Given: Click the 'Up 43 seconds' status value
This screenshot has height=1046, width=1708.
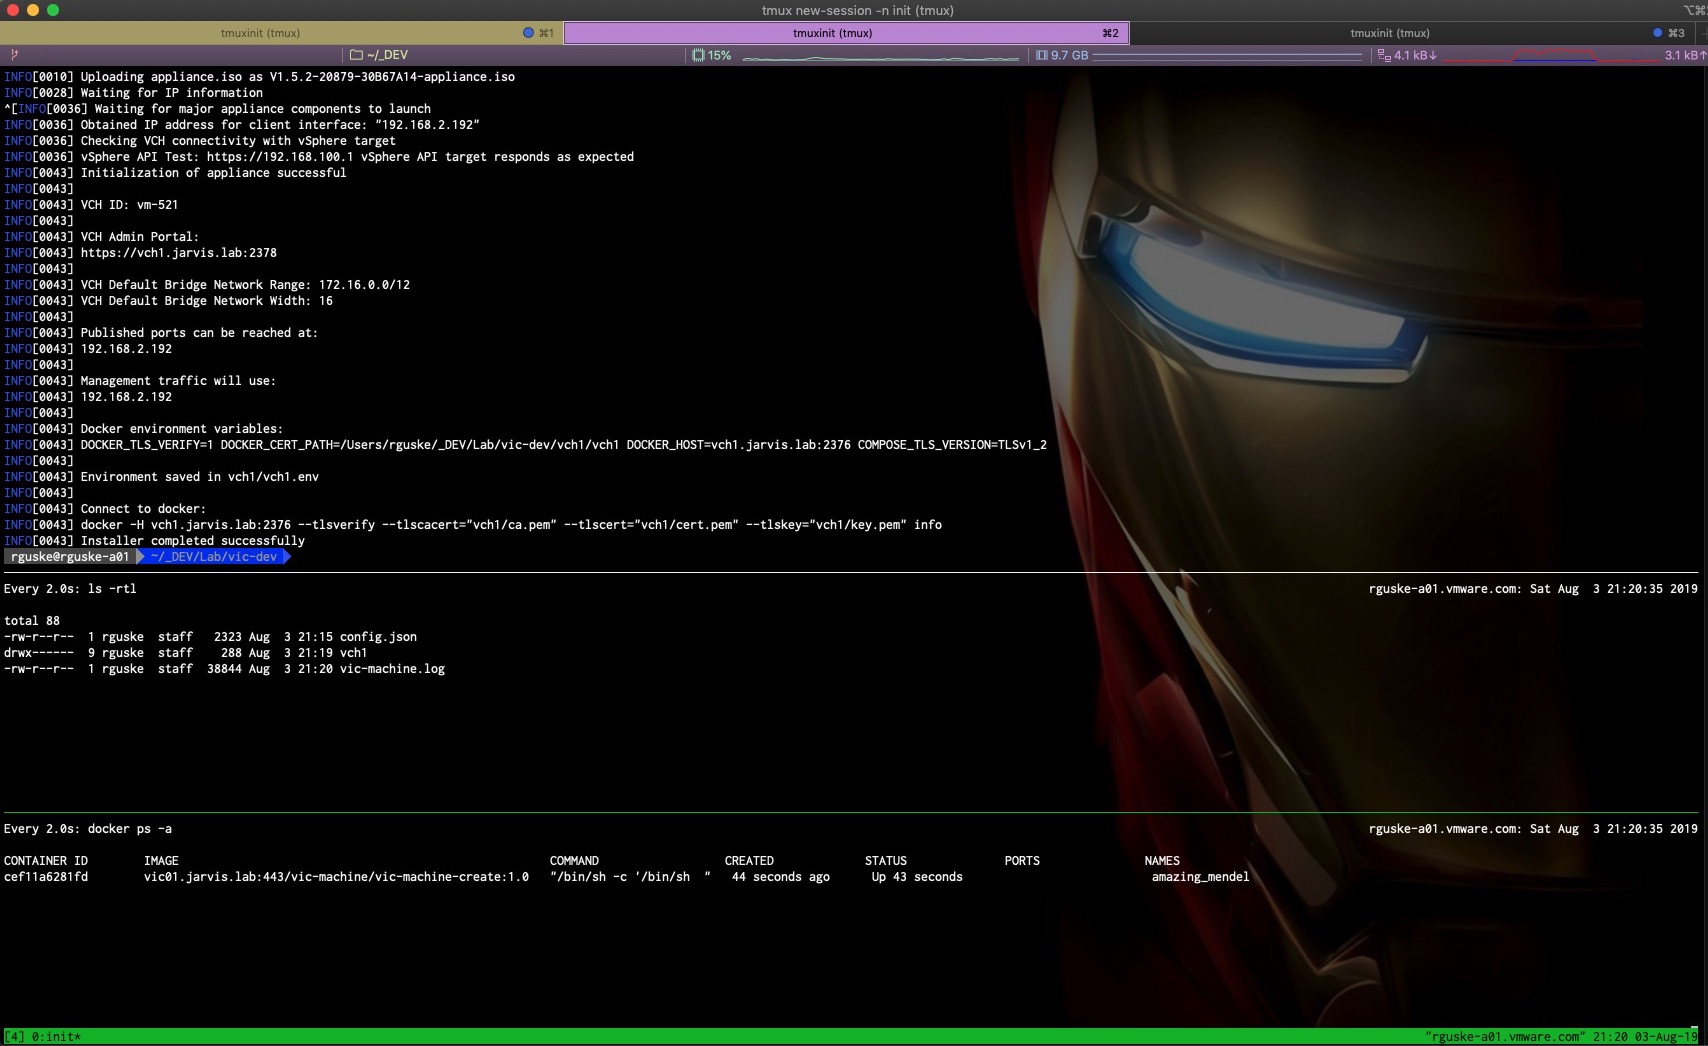Looking at the screenshot, I should coord(917,877).
